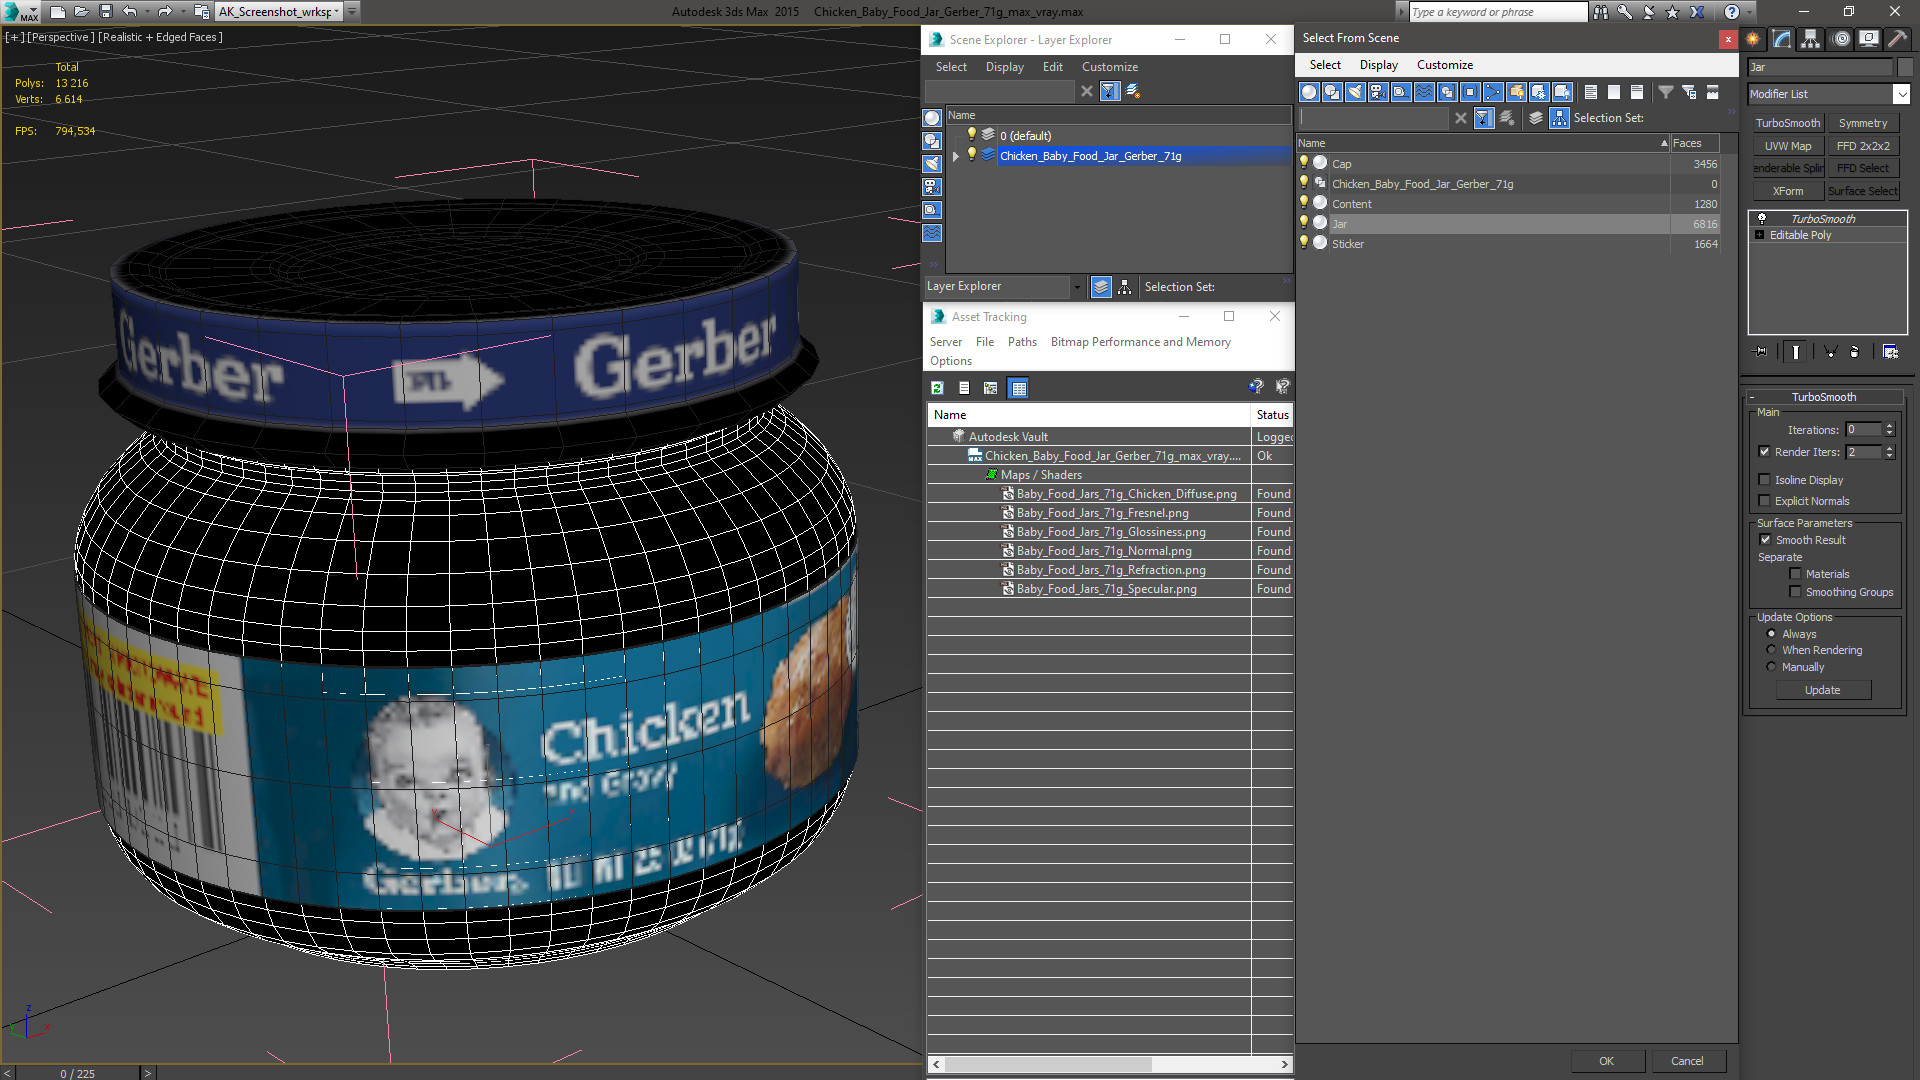Screen dimensions: 1920x1080
Task: Click the XForm modifier button
Action: coord(1787,191)
